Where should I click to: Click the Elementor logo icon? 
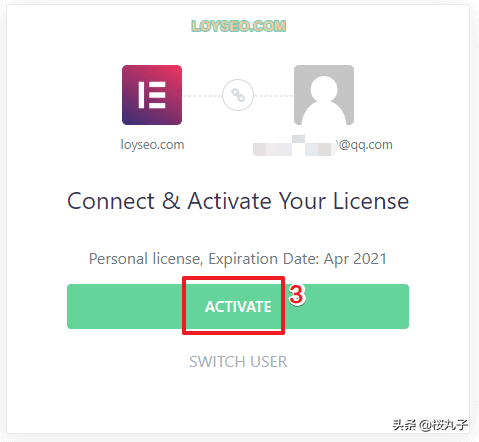point(152,95)
